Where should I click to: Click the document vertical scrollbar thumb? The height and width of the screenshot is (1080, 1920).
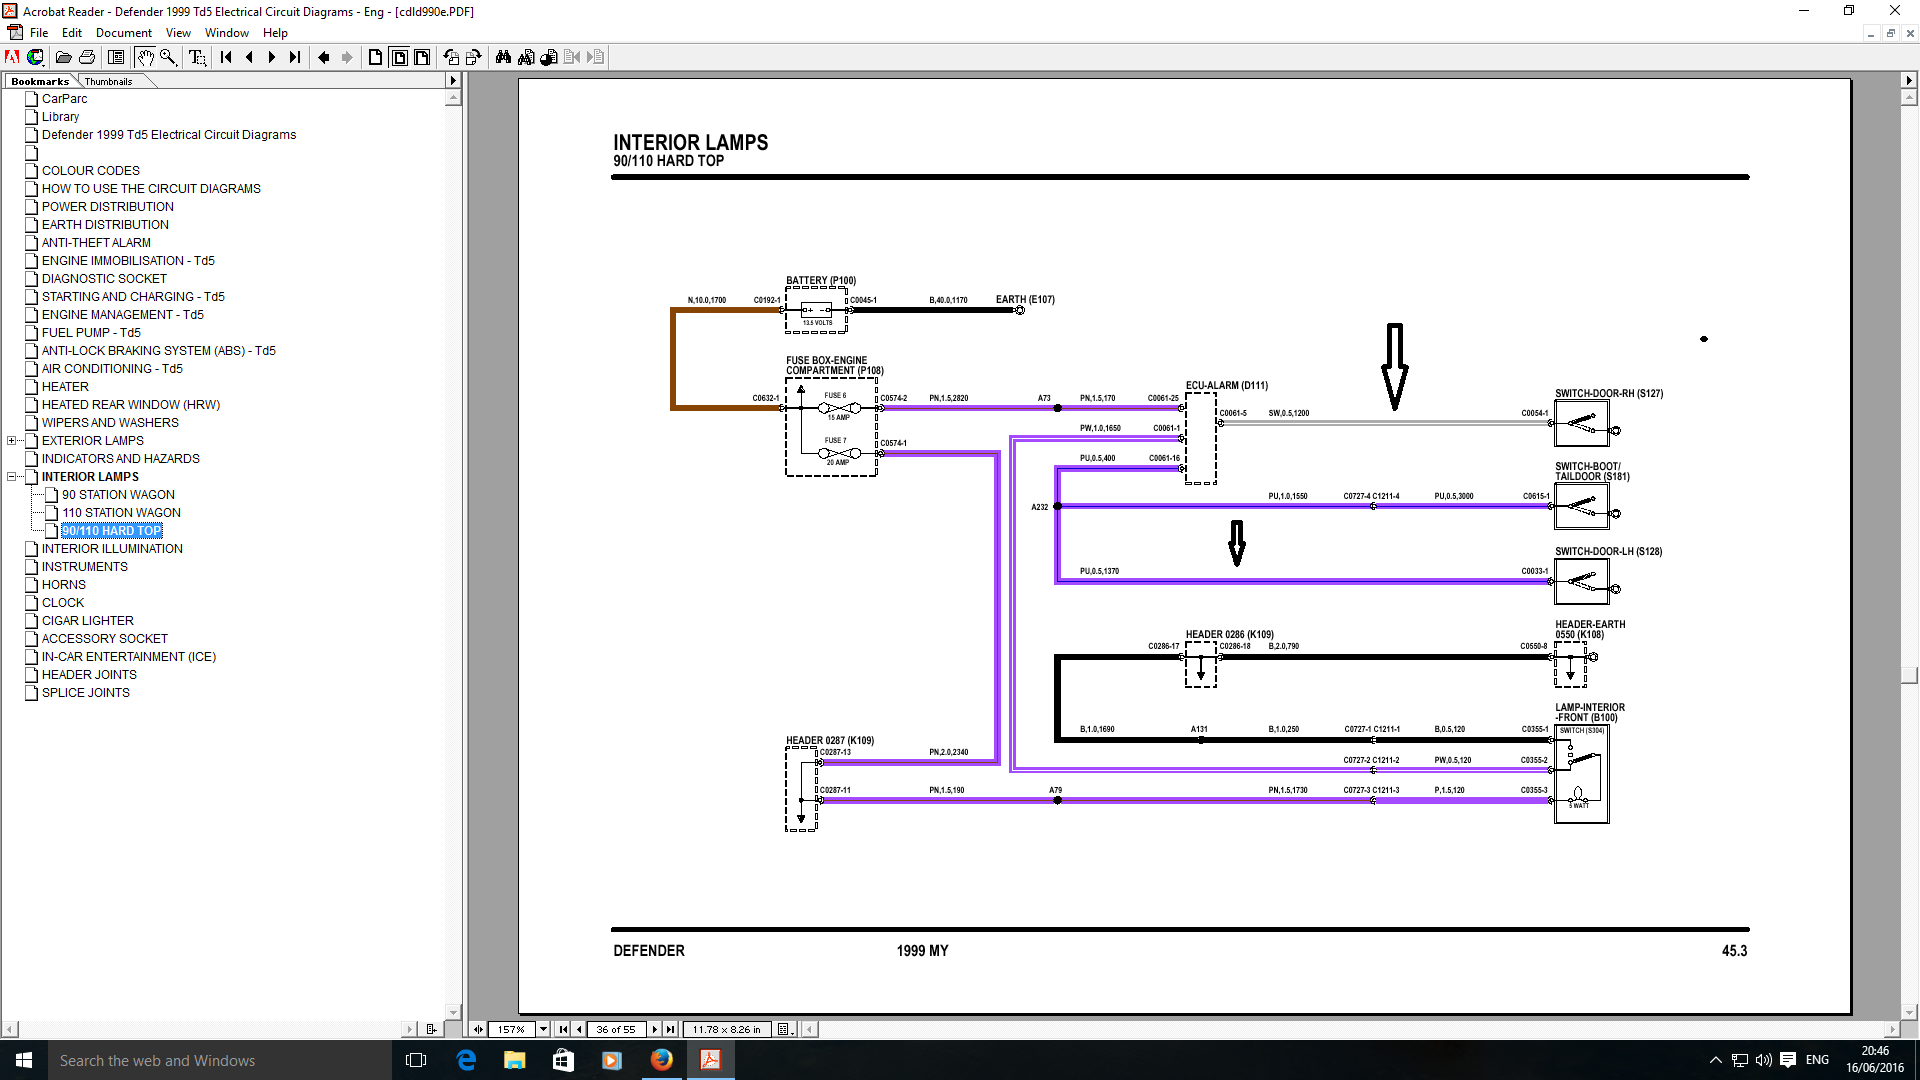(1909, 675)
